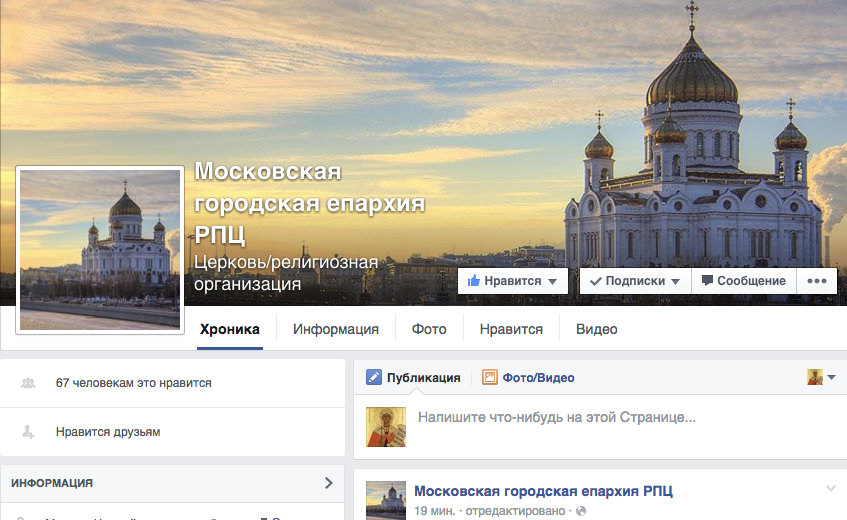Image resolution: width=847 pixels, height=520 pixels.
Task: Open the post-as identity selector dropdown
Action: click(x=822, y=377)
